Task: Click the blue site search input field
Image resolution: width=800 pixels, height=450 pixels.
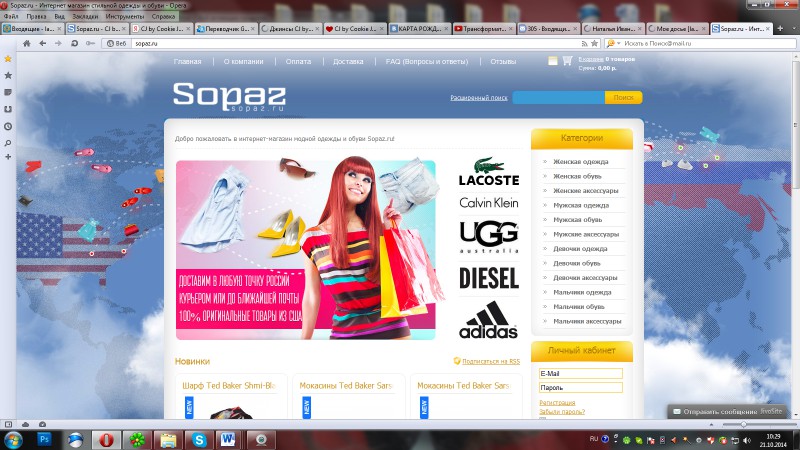Action: pyautogui.click(x=559, y=97)
